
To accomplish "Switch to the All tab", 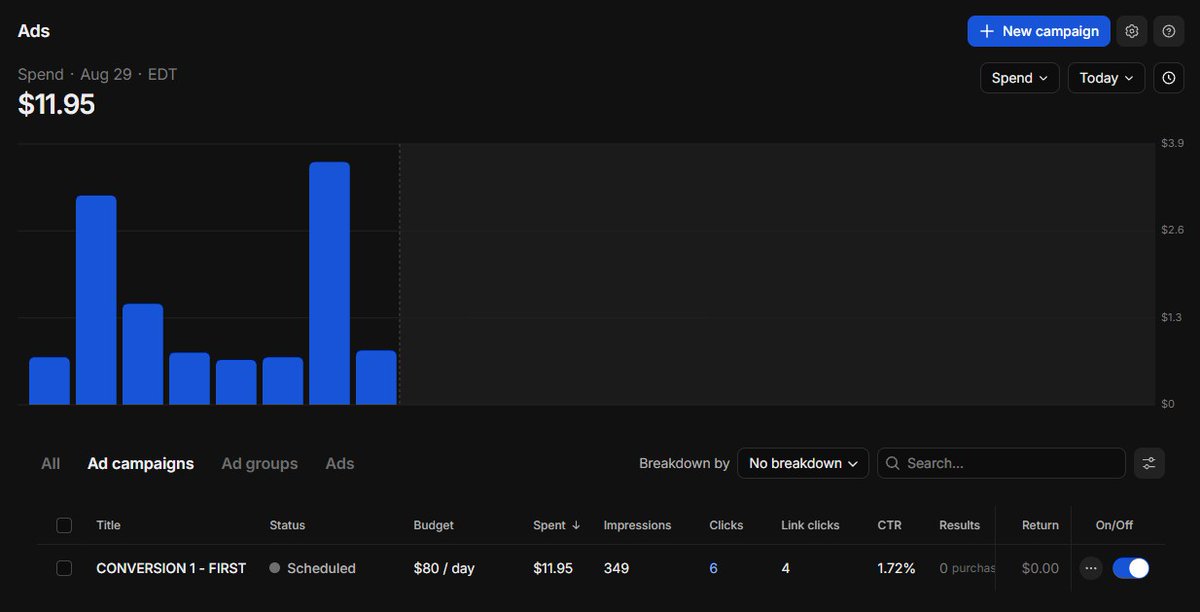I will click(x=51, y=464).
